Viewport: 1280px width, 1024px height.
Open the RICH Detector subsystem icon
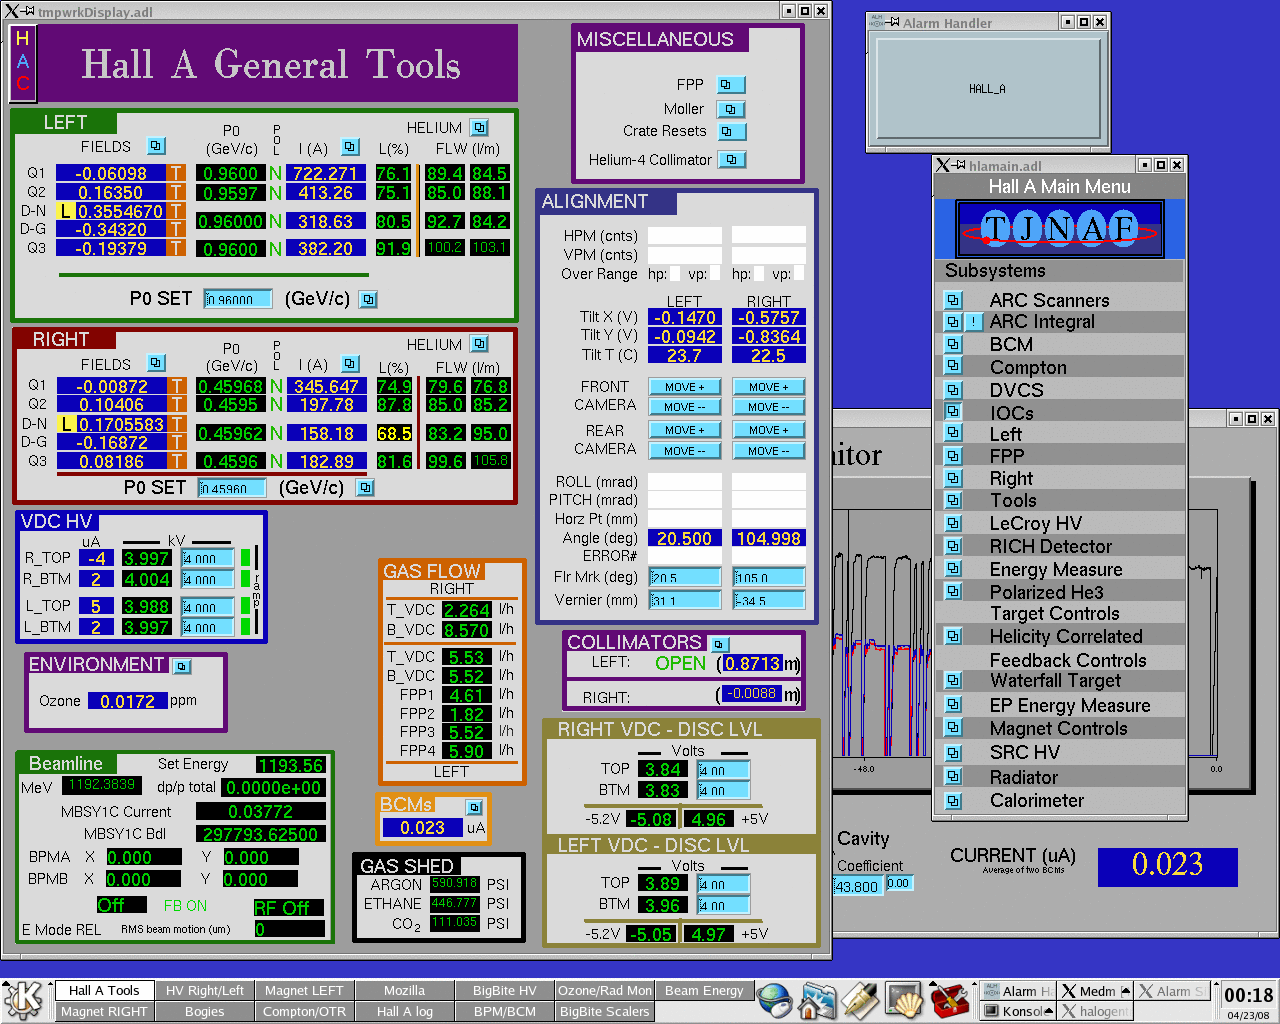[953, 546]
